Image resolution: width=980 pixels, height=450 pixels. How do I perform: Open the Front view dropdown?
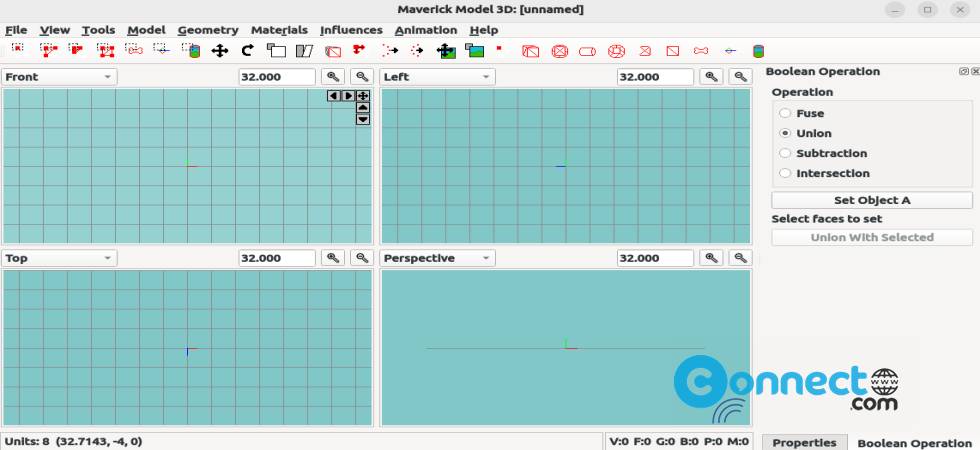[x=59, y=77]
